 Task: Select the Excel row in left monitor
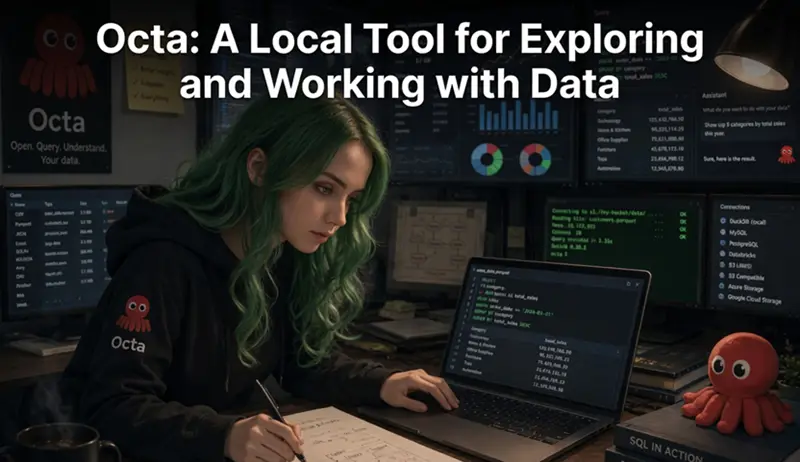[61, 243]
